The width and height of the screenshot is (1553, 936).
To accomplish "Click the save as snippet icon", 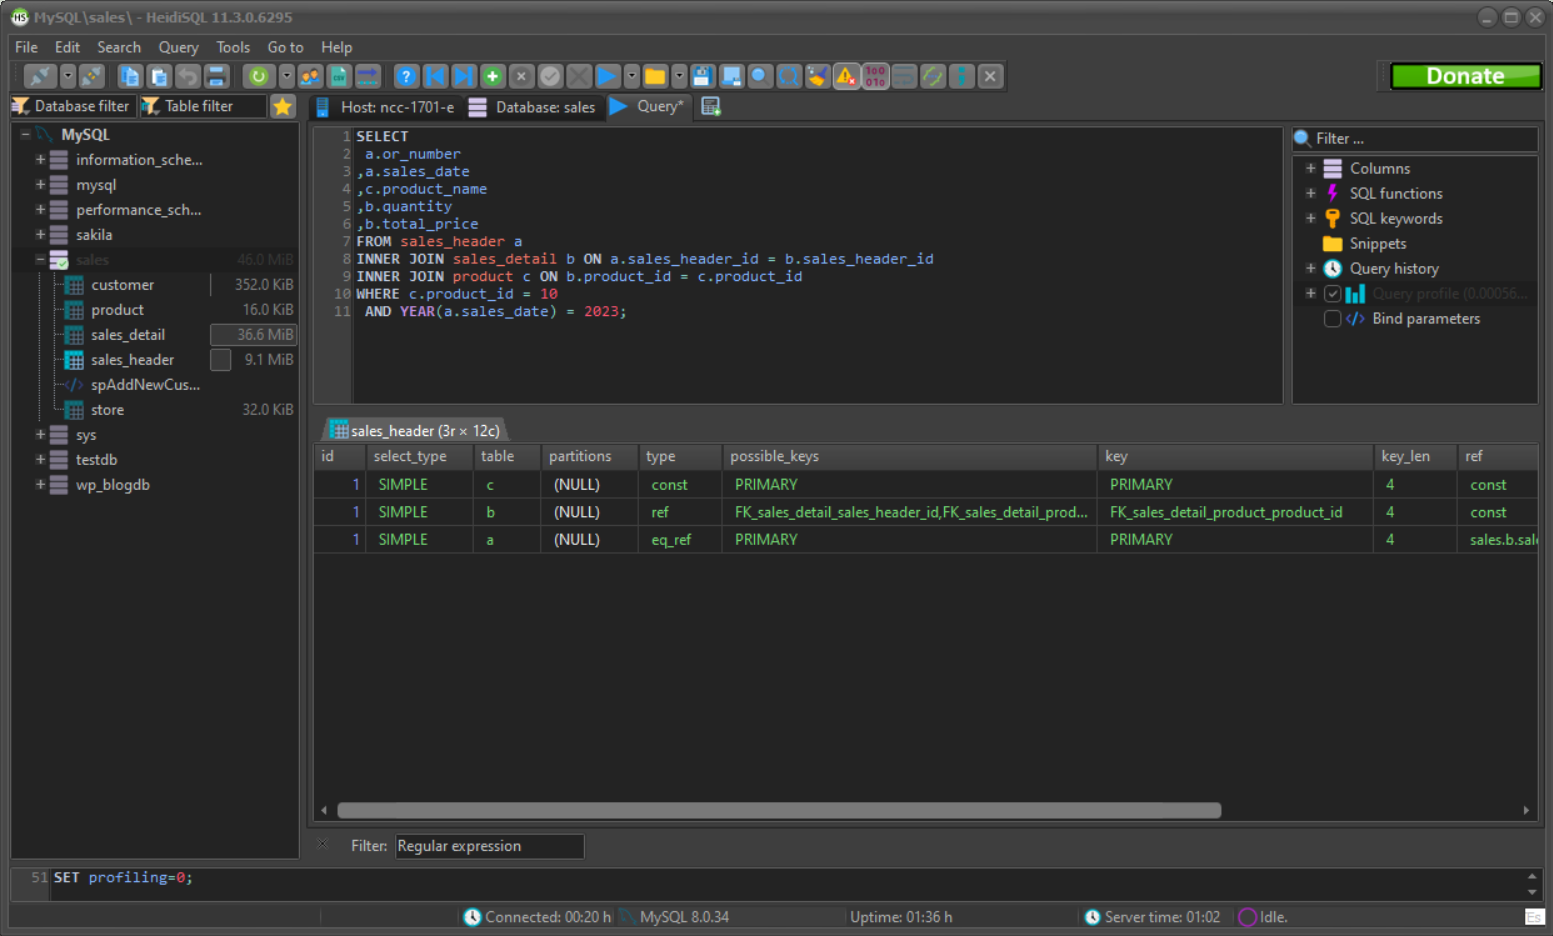I will pos(731,76).
